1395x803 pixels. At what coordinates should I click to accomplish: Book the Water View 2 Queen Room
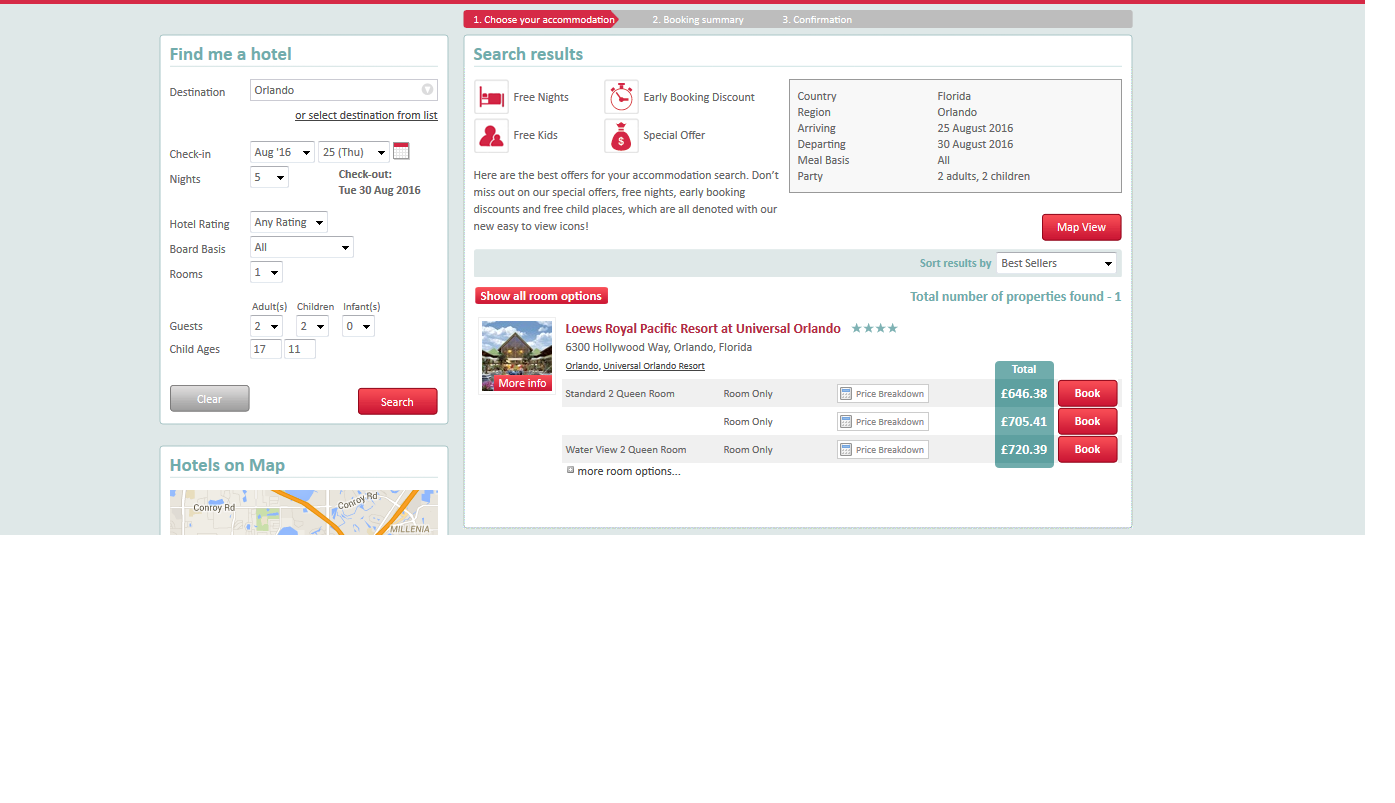point(1088,449)
